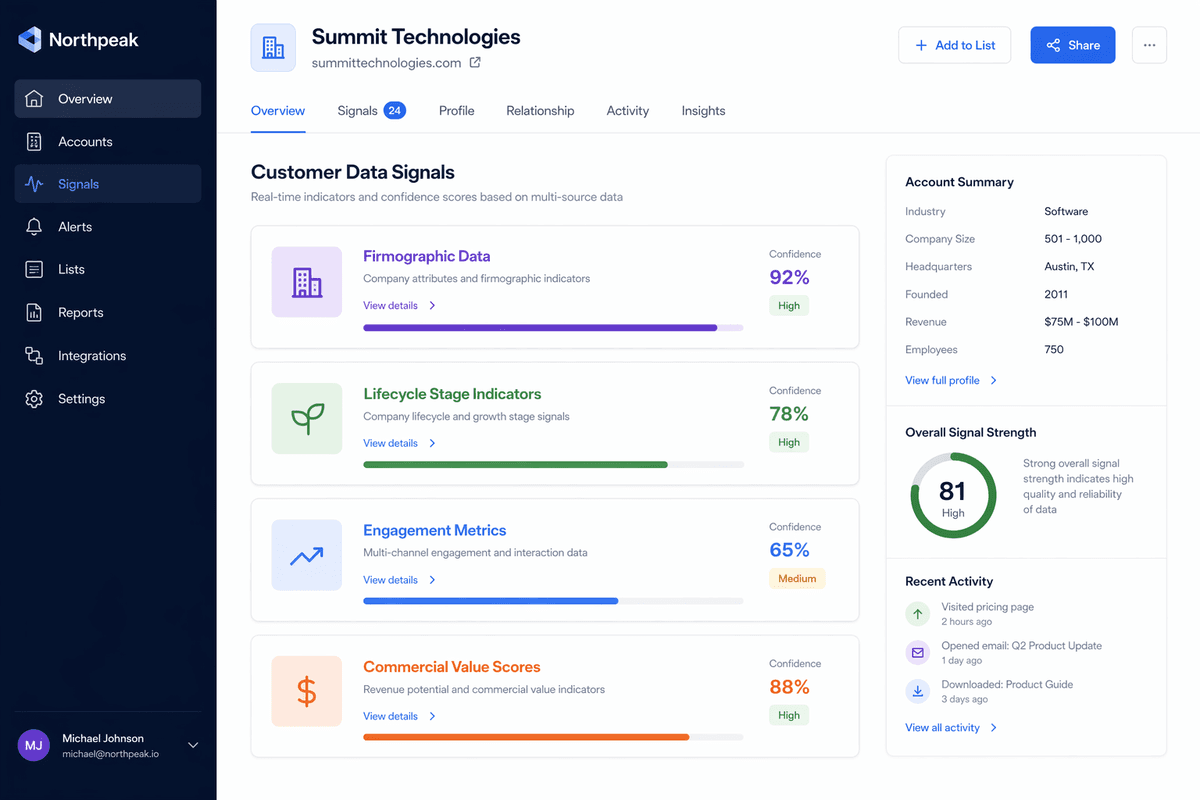Click the Medium confidence badge
This screenshot has height=800, width=1200.
(797, 579)
